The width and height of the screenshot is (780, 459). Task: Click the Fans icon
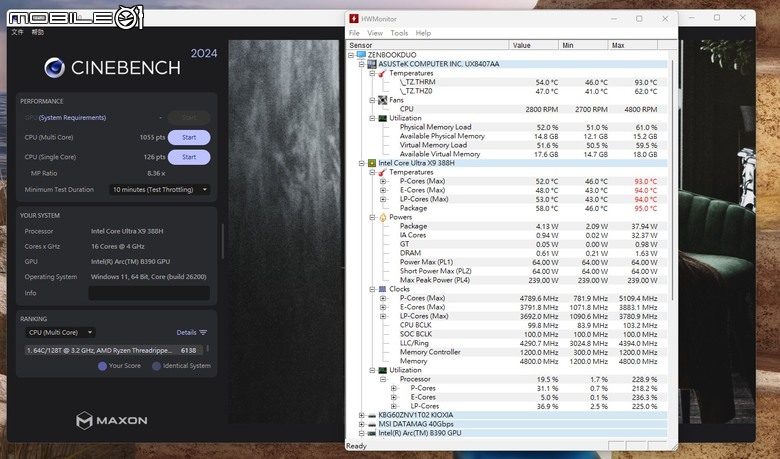[x=382, y=100]
